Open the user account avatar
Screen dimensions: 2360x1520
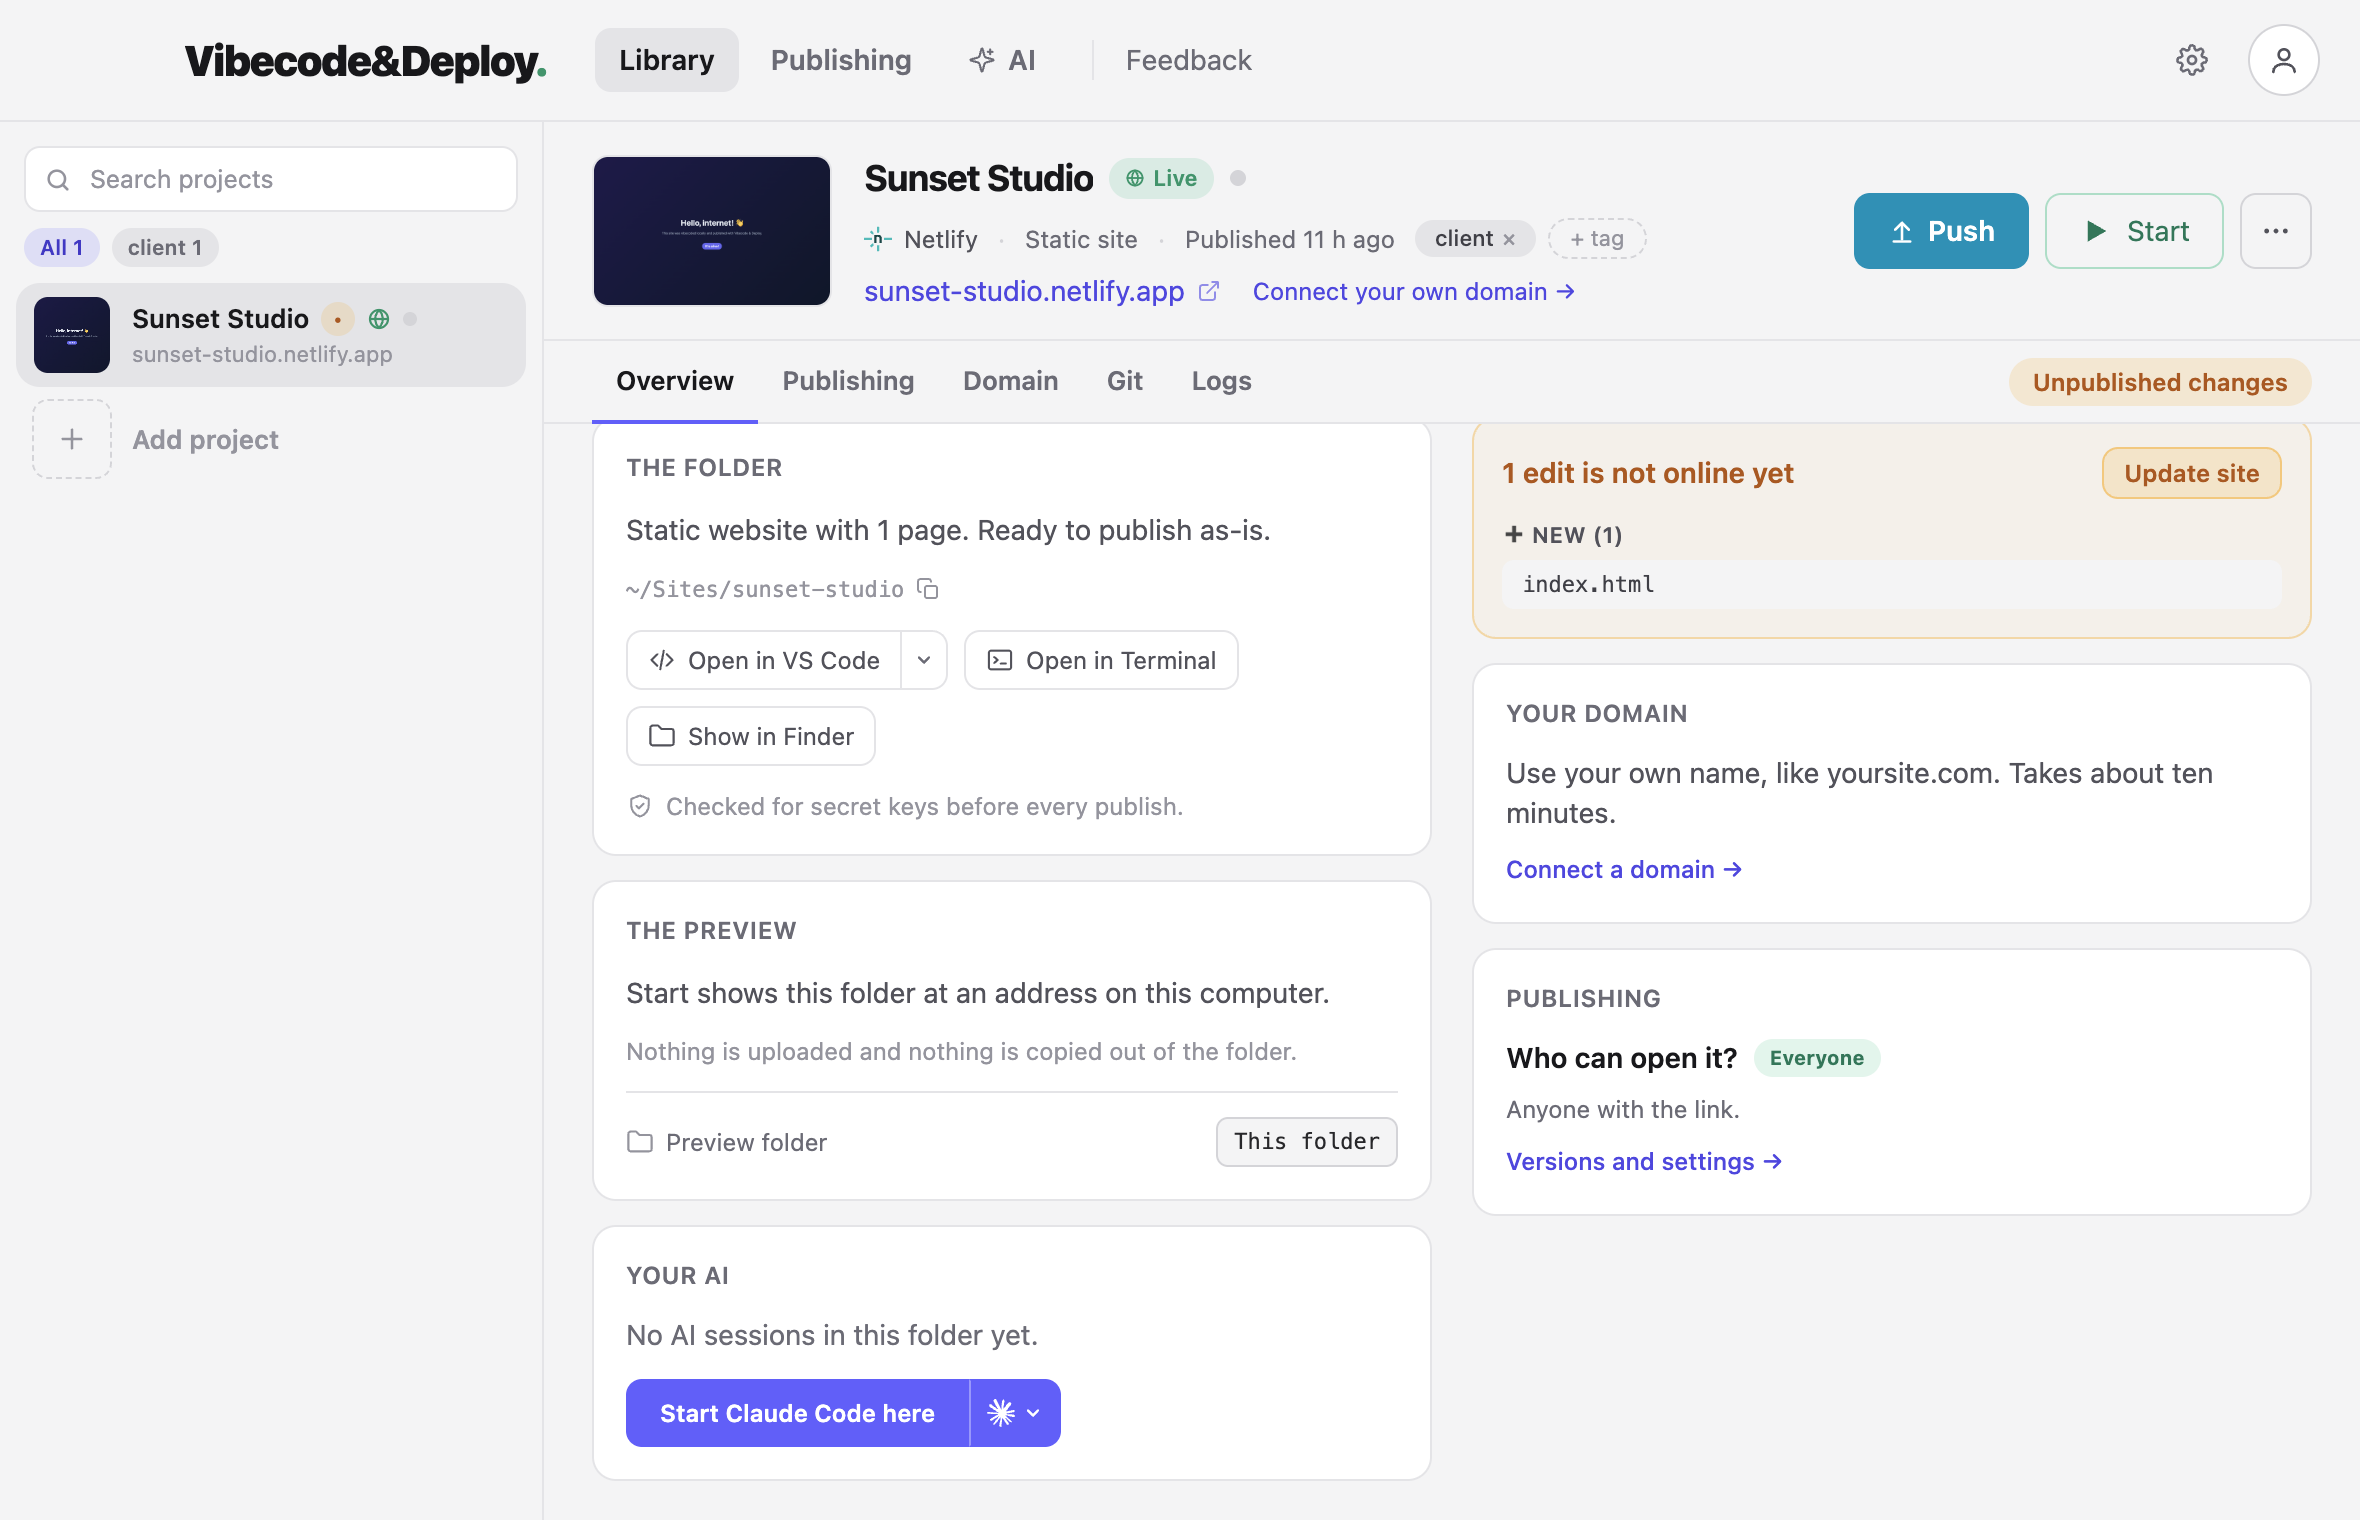coord(2283,60)
